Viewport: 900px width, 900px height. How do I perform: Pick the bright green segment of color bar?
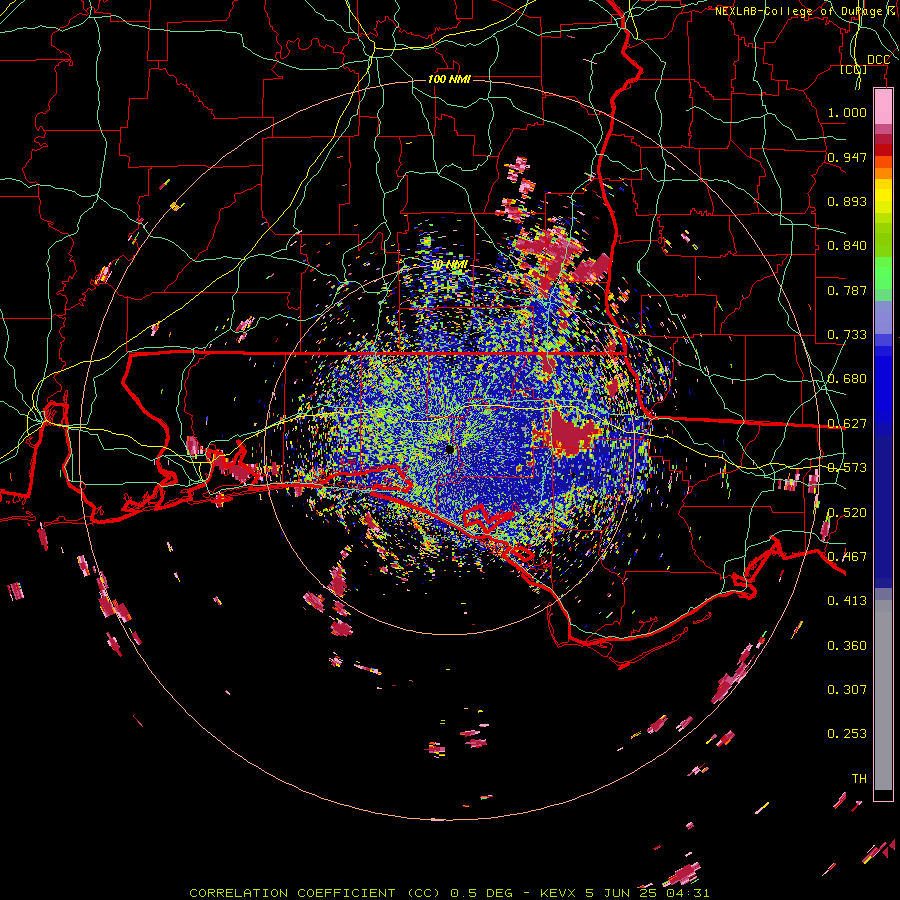click(x=883, y=273)
